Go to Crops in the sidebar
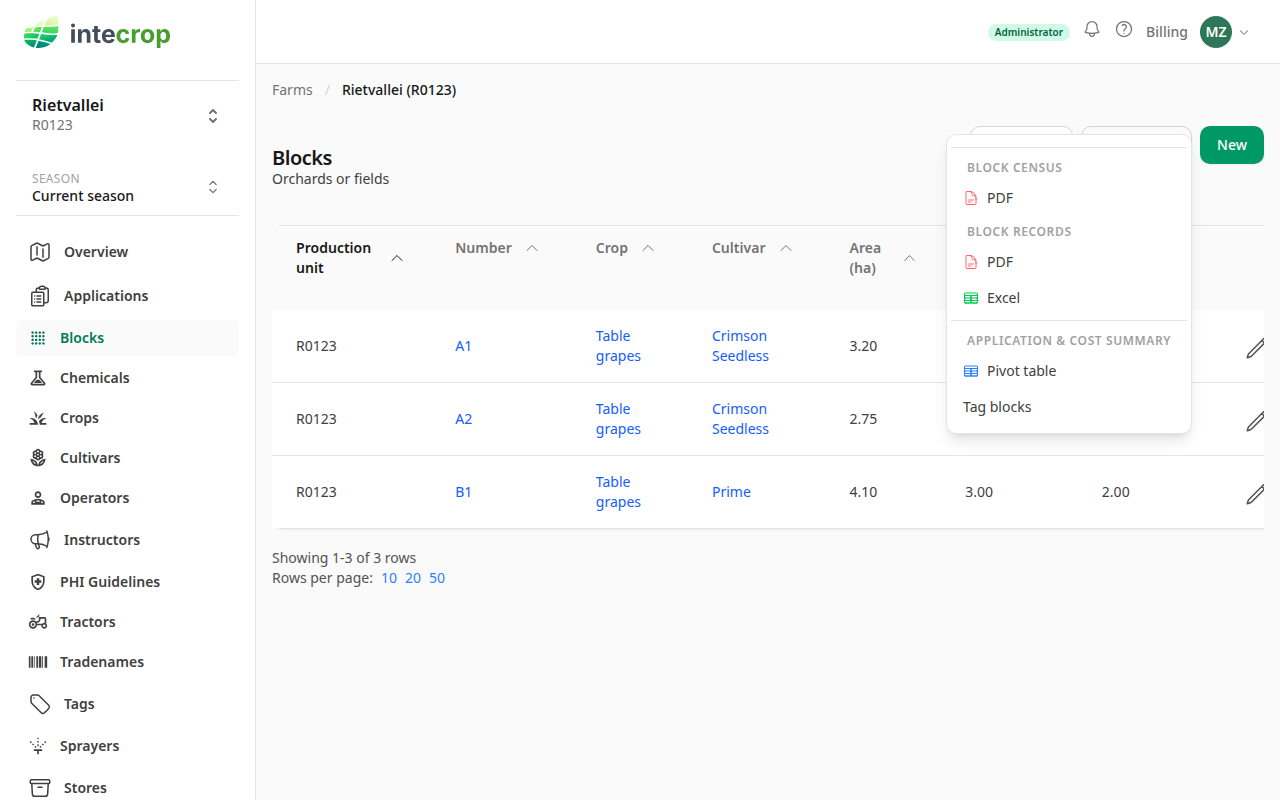This screenshot has height=800, width=1280. coord(127,418)
